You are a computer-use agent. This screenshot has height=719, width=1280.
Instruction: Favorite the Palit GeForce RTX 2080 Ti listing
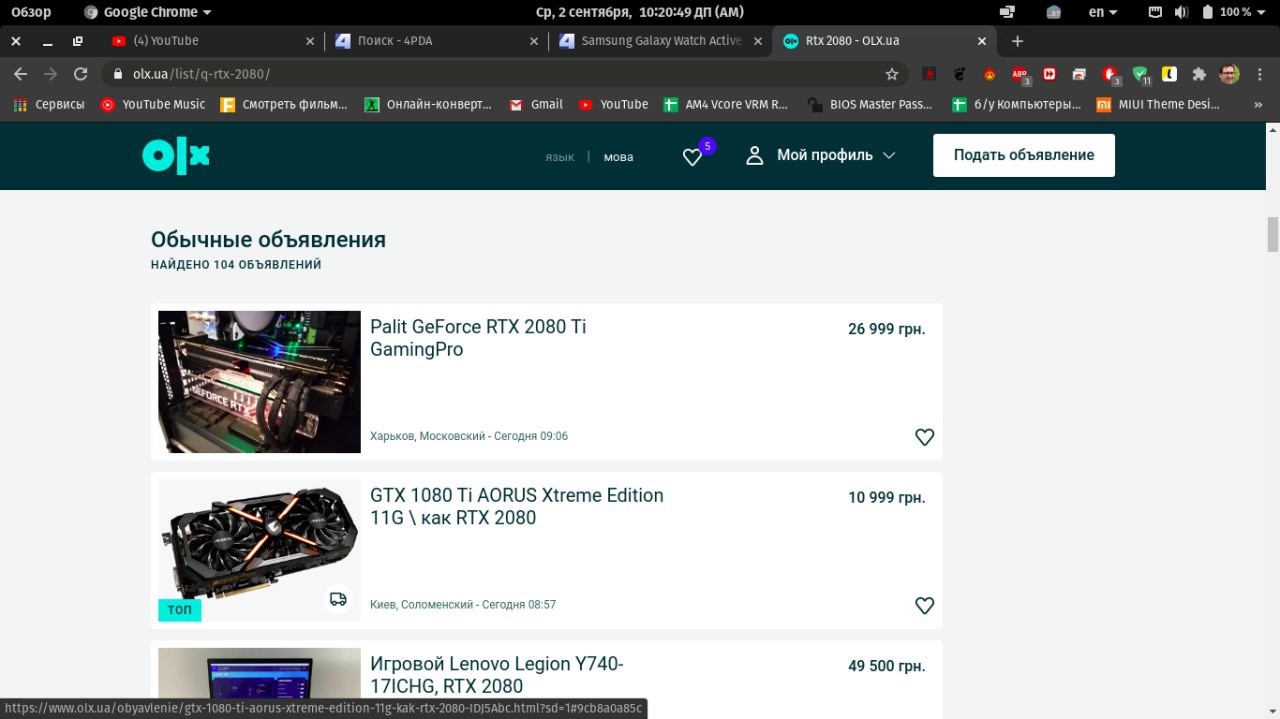tap(925, 437)
